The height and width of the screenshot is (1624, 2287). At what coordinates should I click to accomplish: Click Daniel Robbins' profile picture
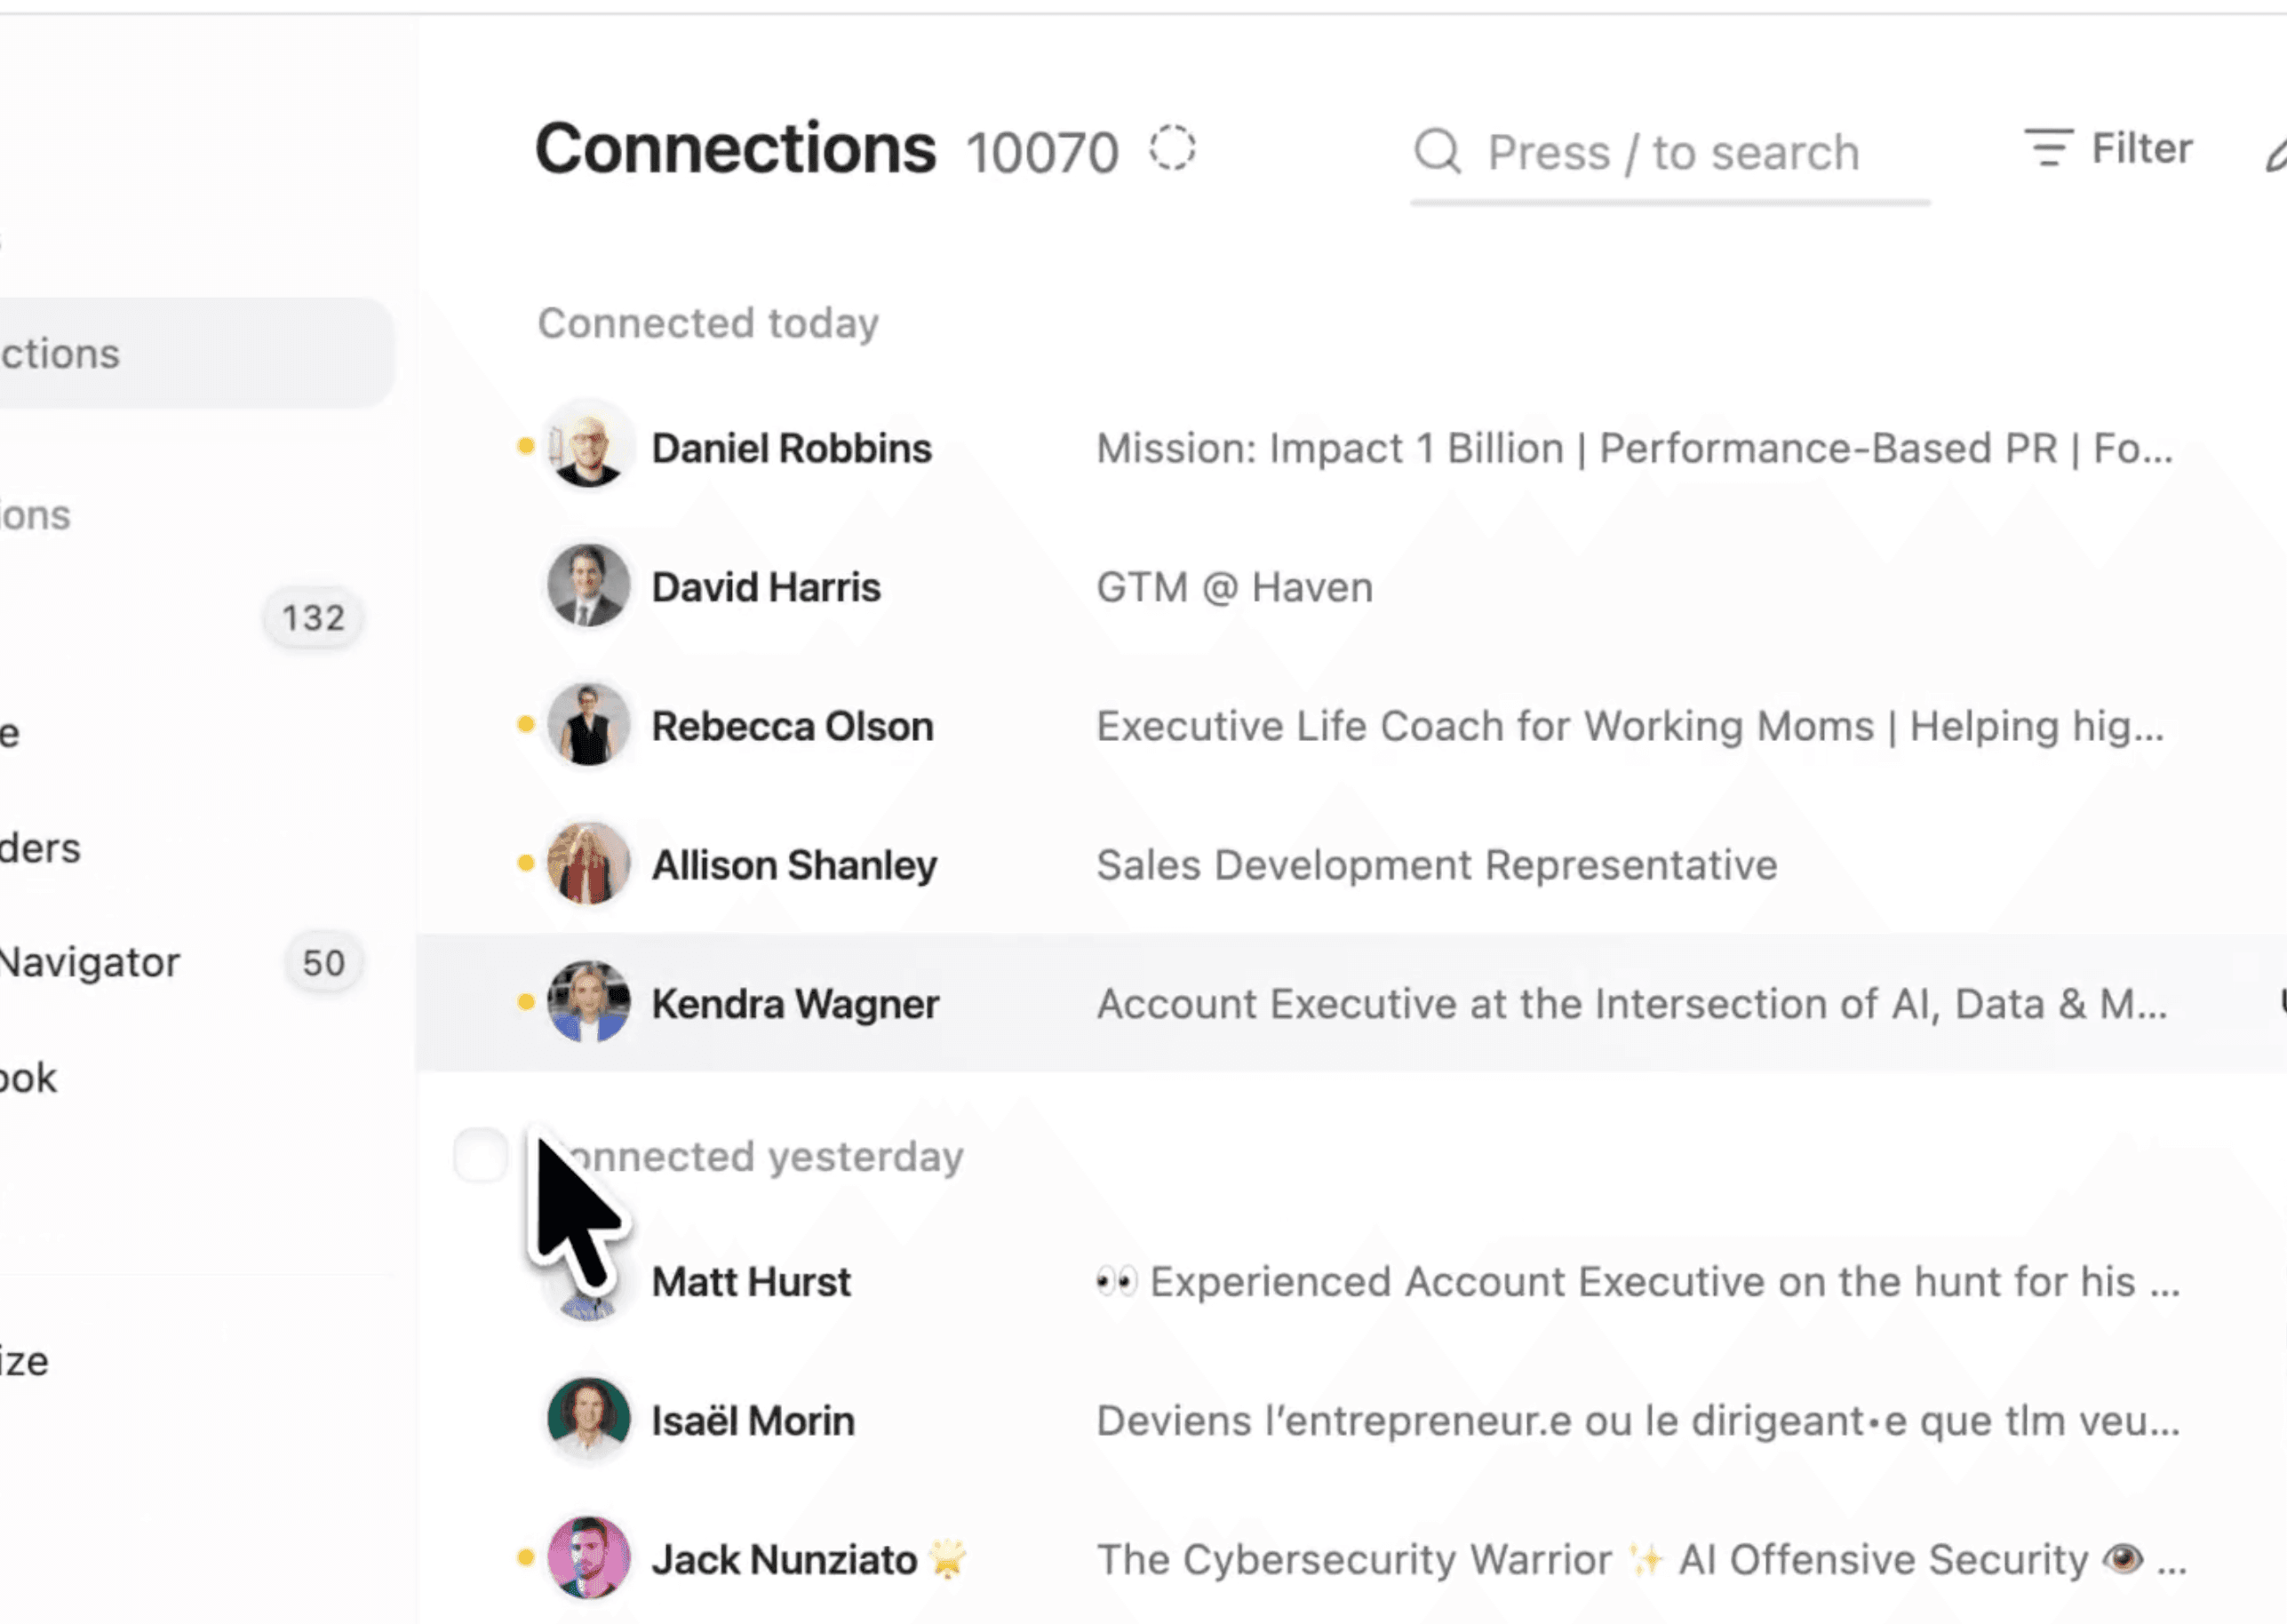[588, 447]
